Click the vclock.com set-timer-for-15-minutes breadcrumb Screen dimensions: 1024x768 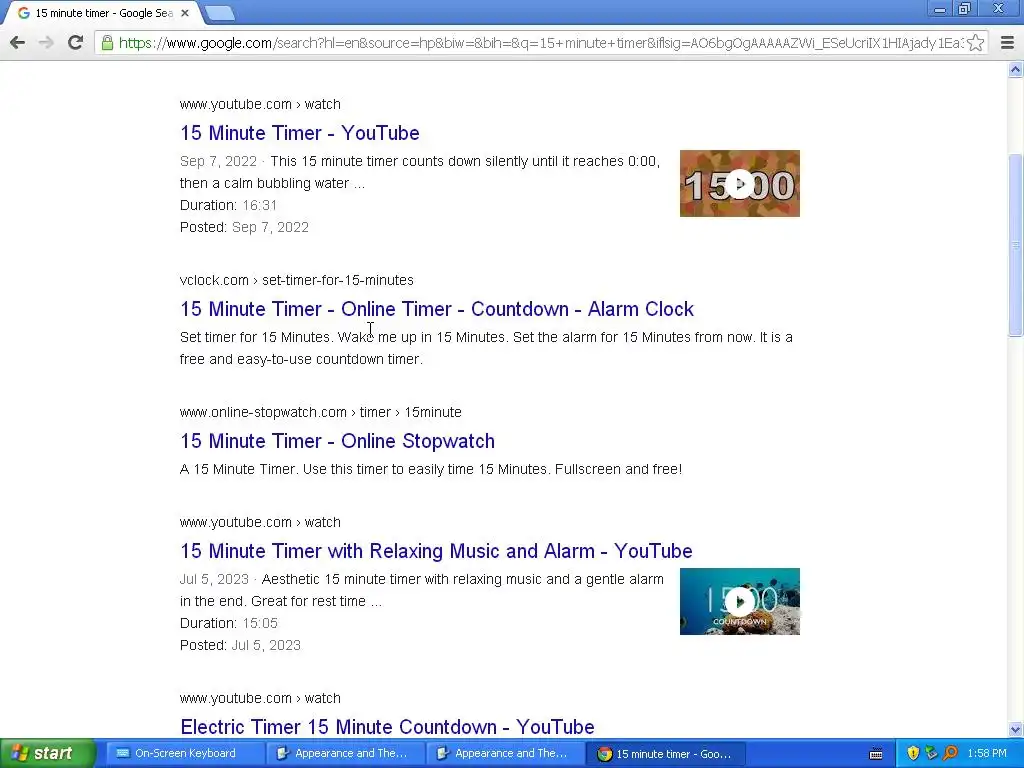tap(296, 280)
